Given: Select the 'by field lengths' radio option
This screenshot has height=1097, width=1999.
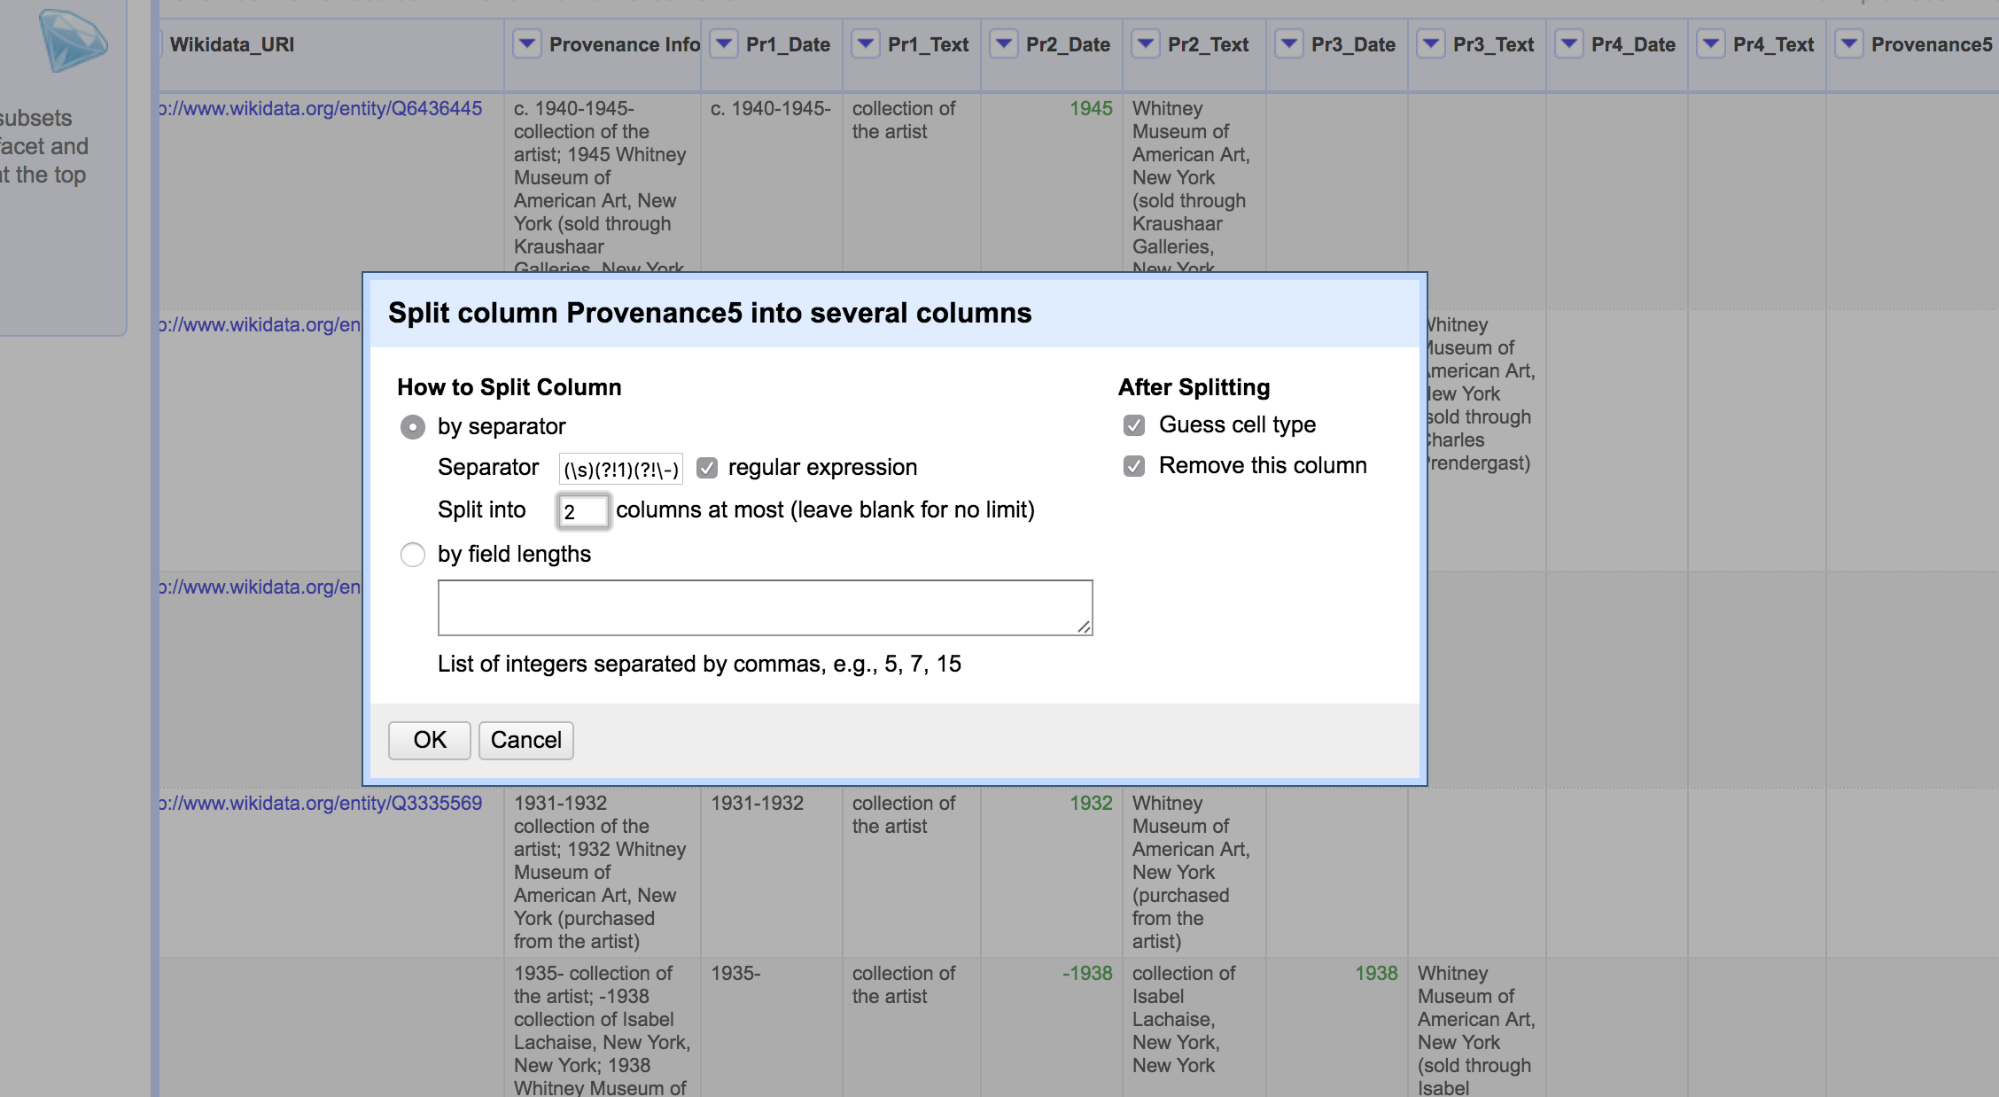Looking at the screenshot, I should [x=412, y=554].
